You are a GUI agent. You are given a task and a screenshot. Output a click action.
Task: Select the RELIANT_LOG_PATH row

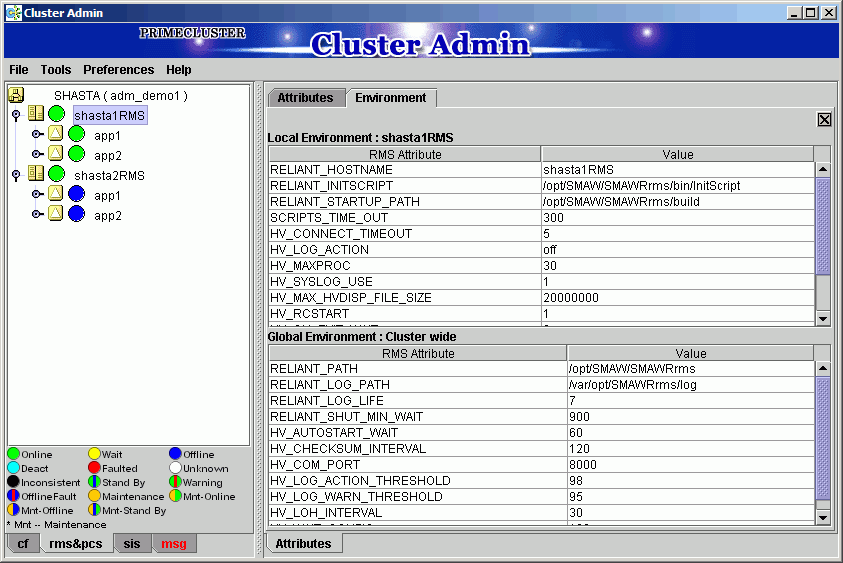542,385
